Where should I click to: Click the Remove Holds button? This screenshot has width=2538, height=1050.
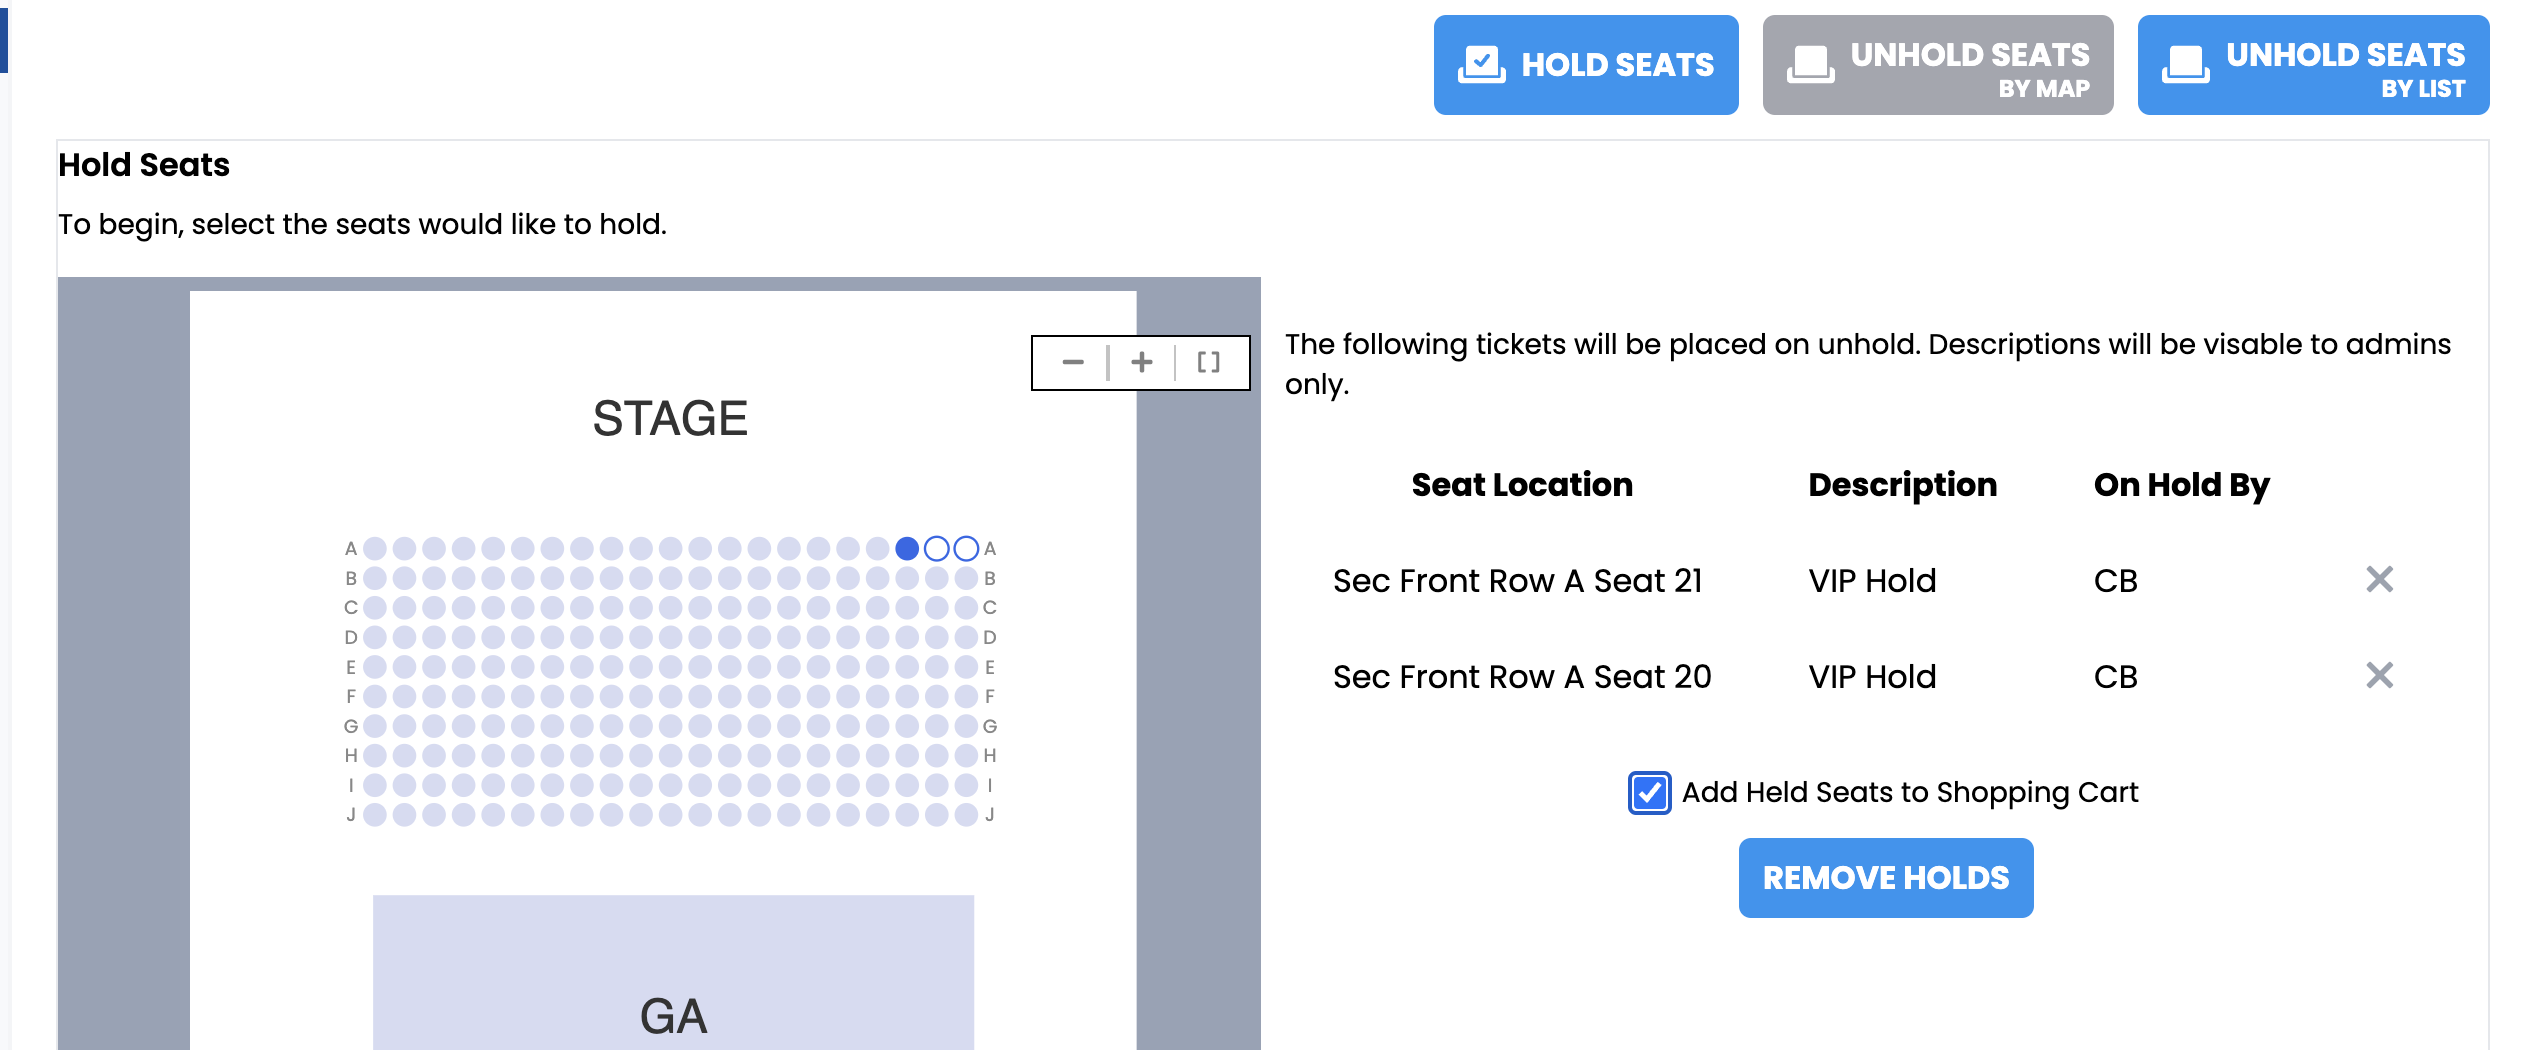pos(1885,878)
